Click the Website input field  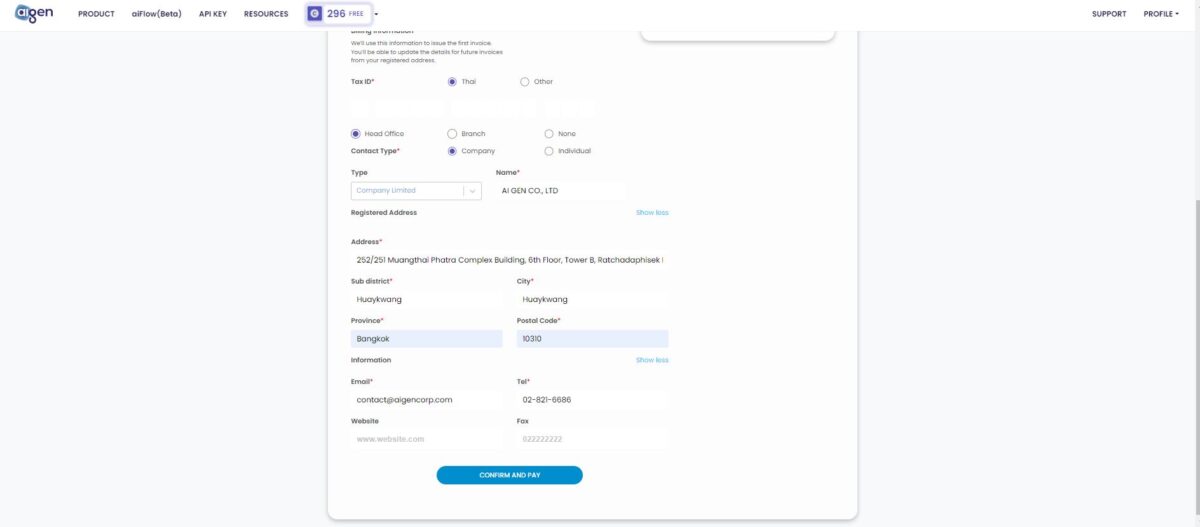[427, 439]
